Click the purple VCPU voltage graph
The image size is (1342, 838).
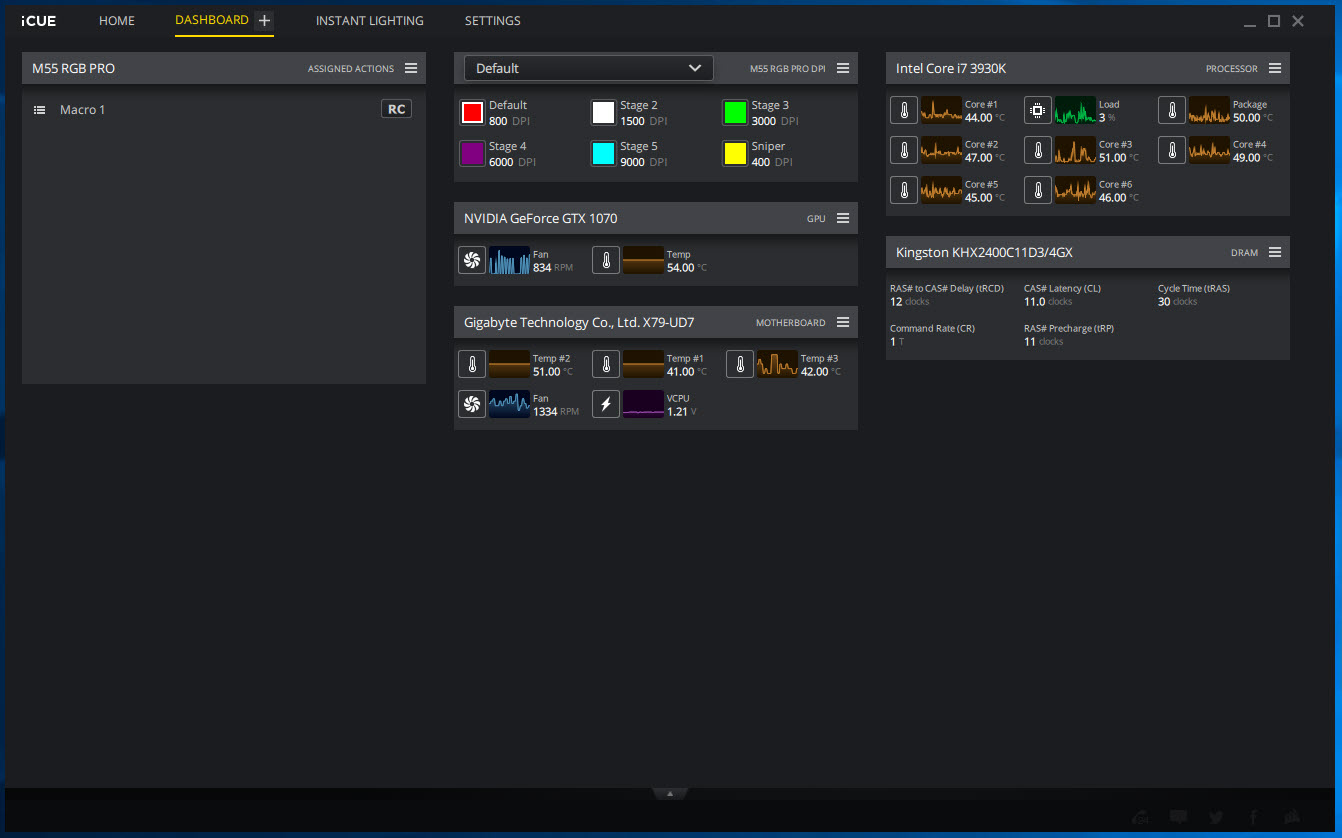[643, 404]
